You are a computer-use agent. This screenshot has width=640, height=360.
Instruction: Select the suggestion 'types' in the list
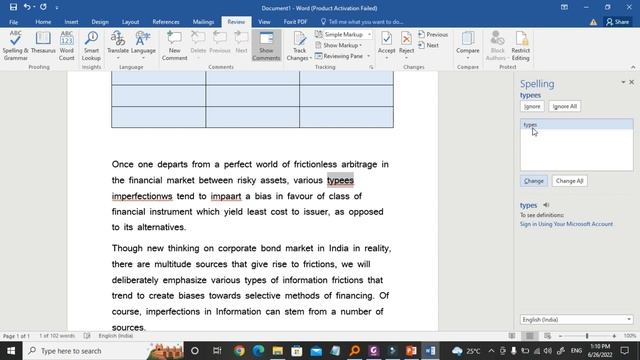[x=576, y=124]
